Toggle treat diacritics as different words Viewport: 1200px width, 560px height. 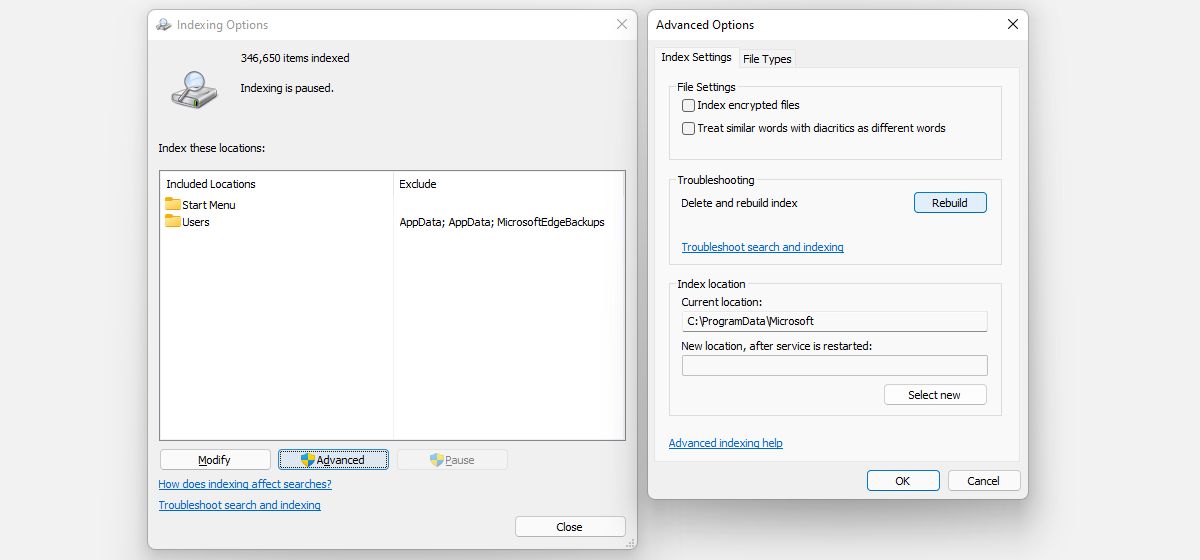(x=688, y=128)
